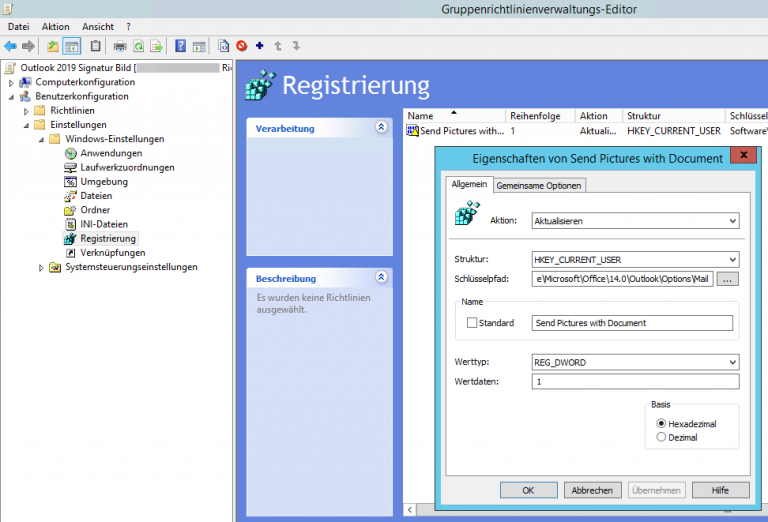This screenshot has width=768, height=522.
Task: Toggle the show/hide console tree icon
Action: tap(72, 46)
